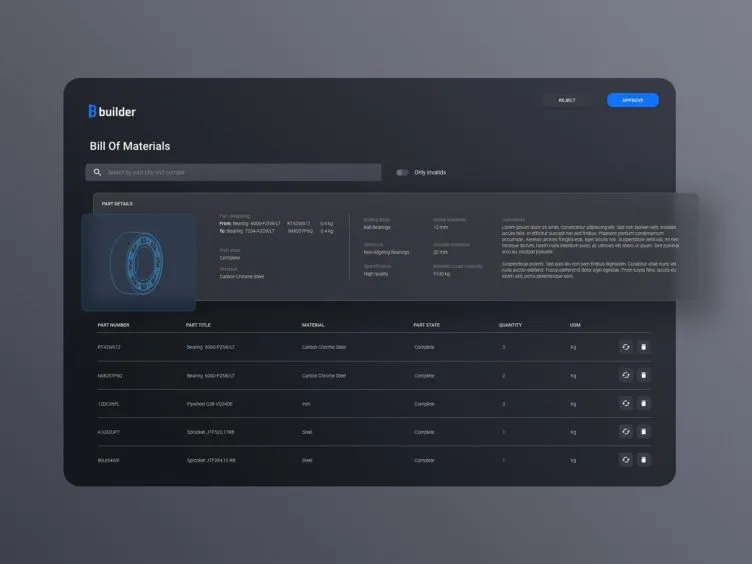Viewport: 752px width, 564px height.
Task: Select the Flywheel part title cell
Action: (x=210, y=404)
